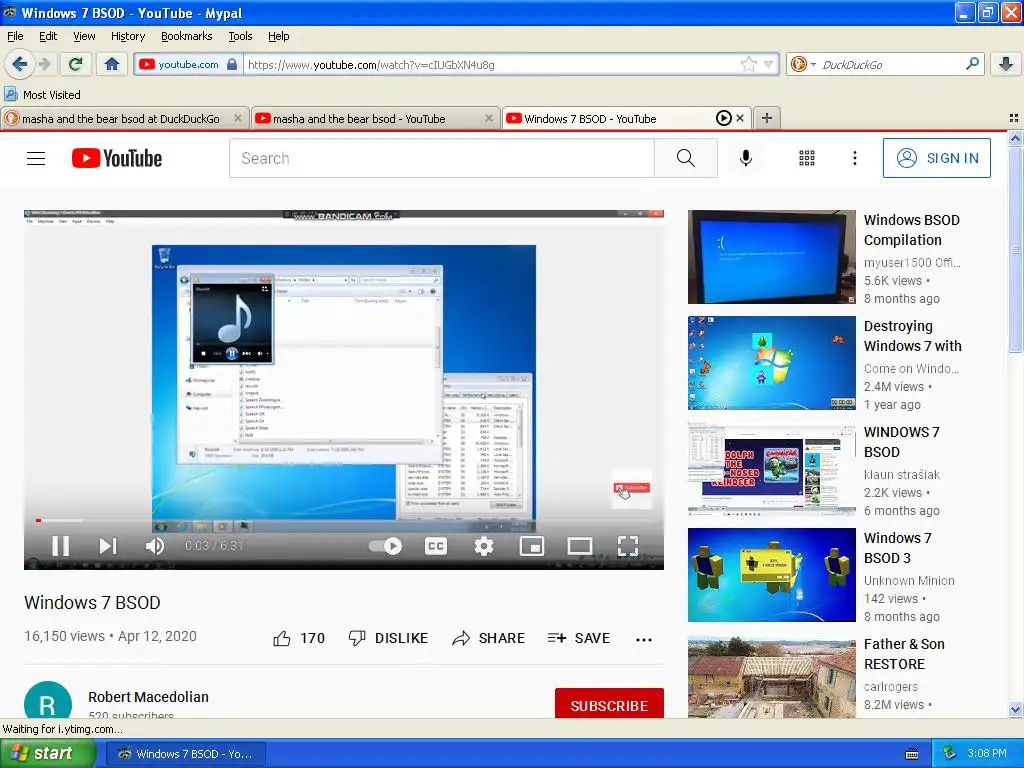This screenshot has width=1024, height=768.
Task: Switch to theater mode
Action: 579,546
